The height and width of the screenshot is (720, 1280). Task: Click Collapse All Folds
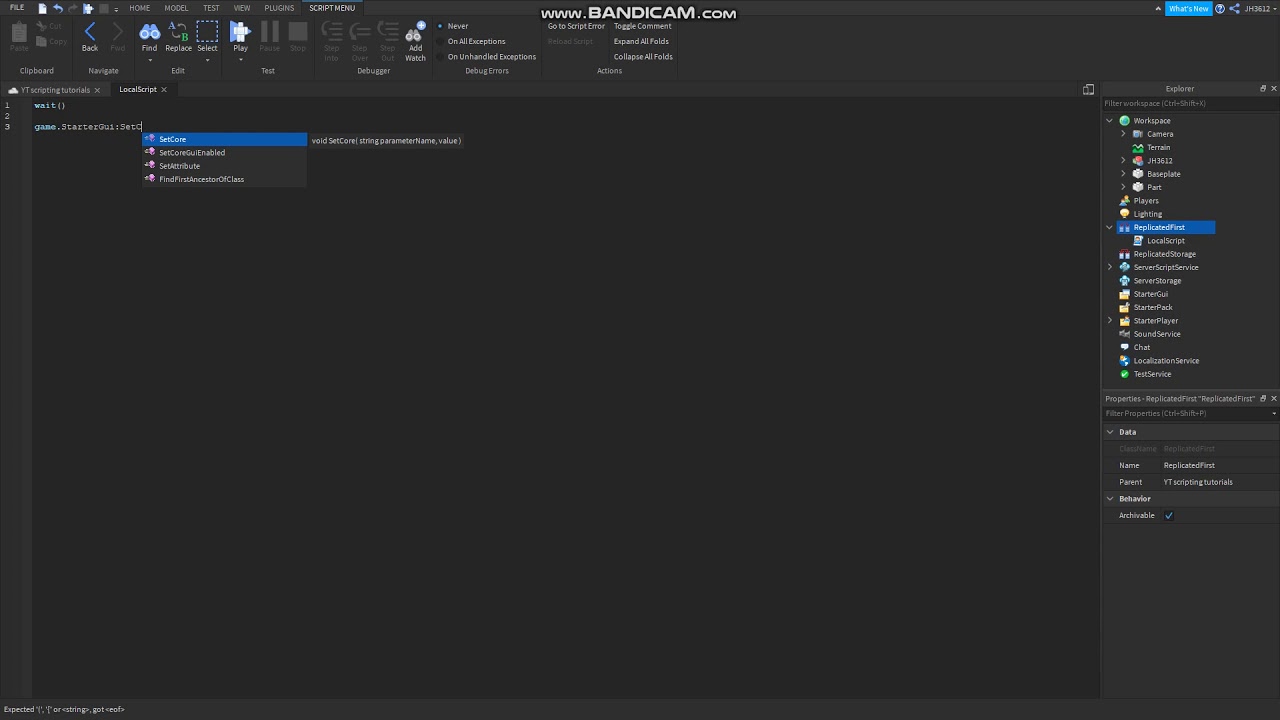click(x=643, y=57)
